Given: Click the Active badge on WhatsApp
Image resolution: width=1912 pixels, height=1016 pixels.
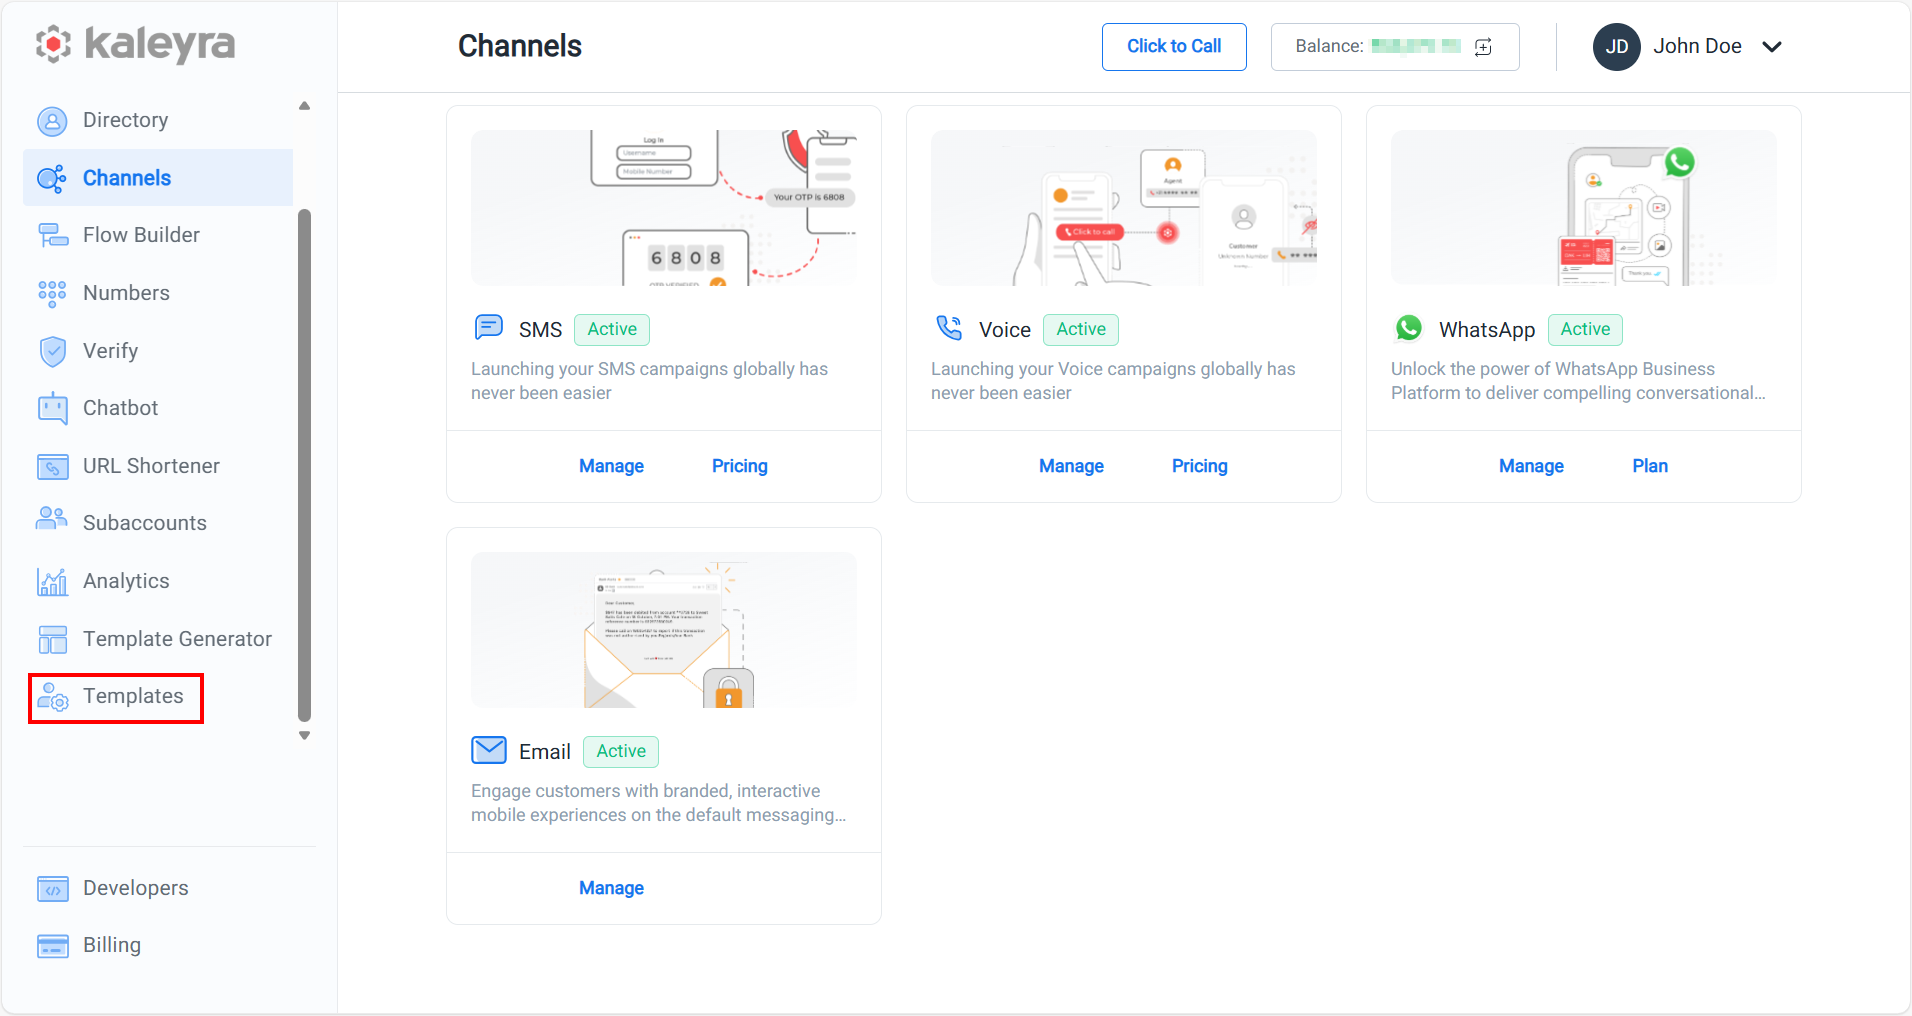Looking at the screenshot, I should coord(1585,329).
